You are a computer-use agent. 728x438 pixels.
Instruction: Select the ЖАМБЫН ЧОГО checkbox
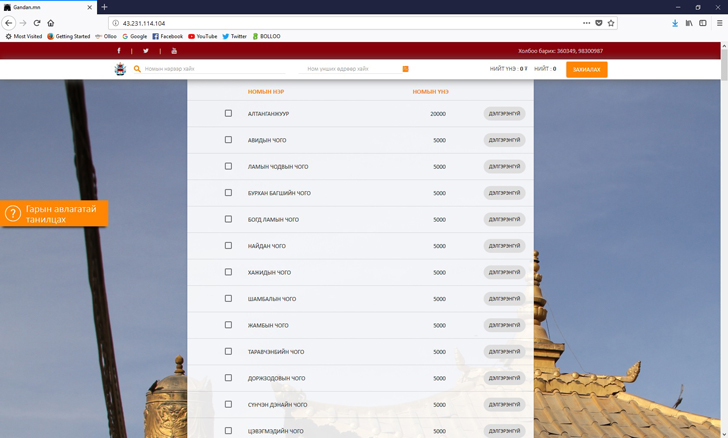228,325
